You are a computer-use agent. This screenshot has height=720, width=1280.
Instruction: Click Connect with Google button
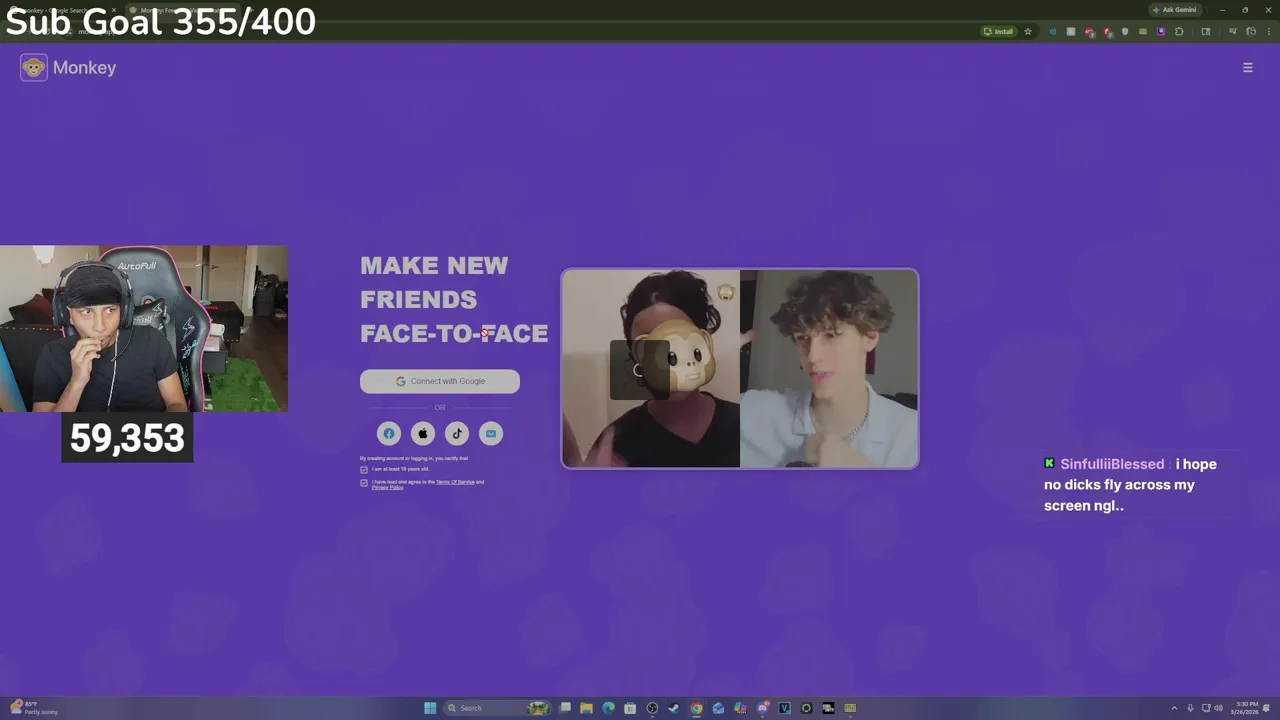[440, 381]
